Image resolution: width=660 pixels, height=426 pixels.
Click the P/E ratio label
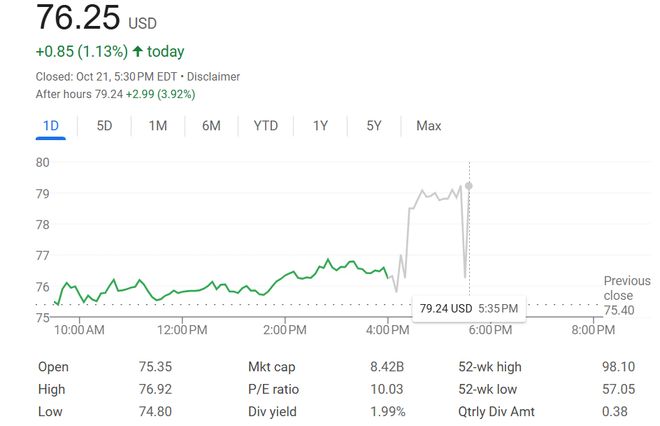click(273, 389)
